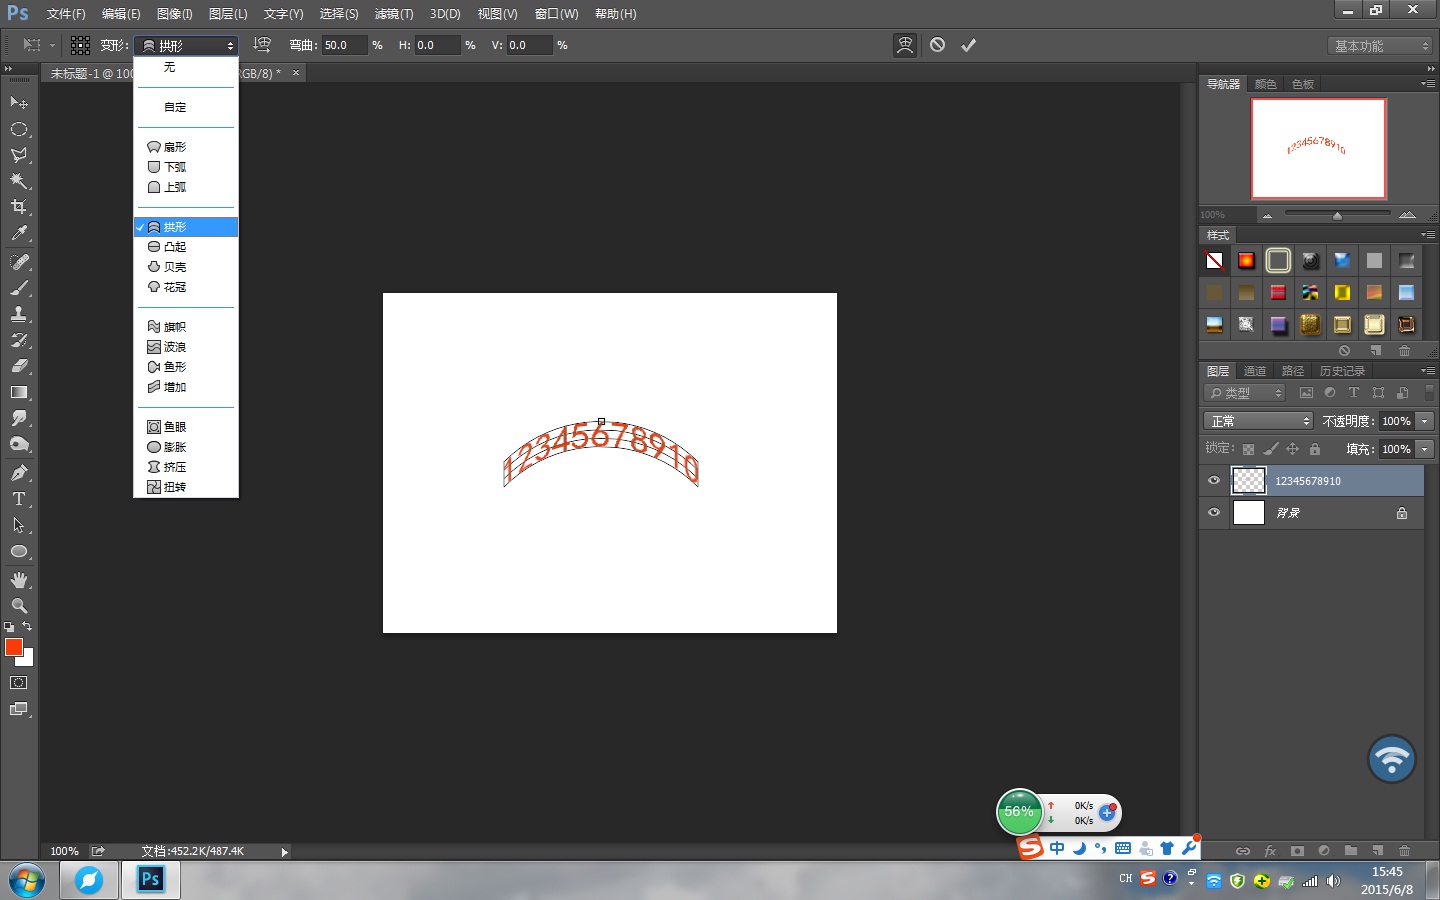Toggle lock position
1440x900 pixels.
(1292, 449)
